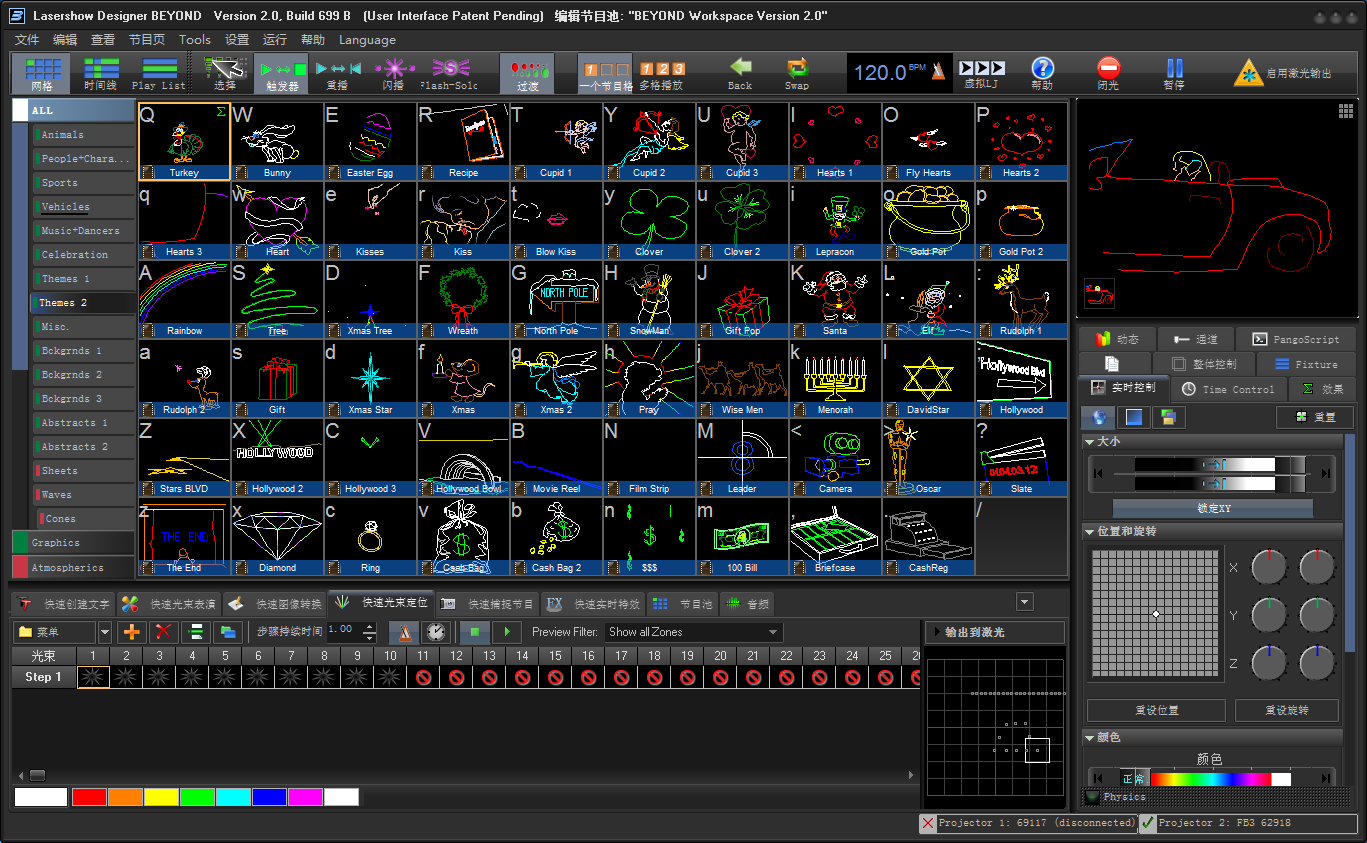Select the Turkey cue thumbnail

[x=184, y=141]
